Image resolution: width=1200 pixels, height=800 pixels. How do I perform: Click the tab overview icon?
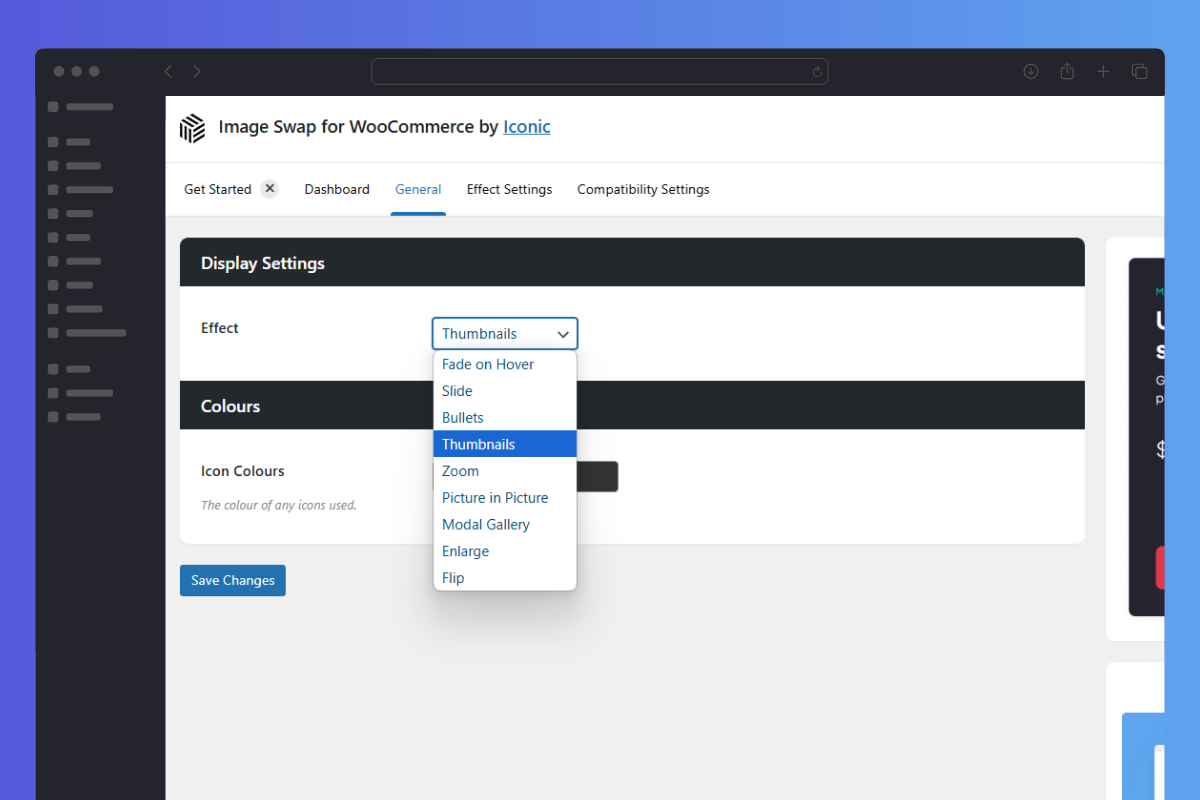[1139, 71]
